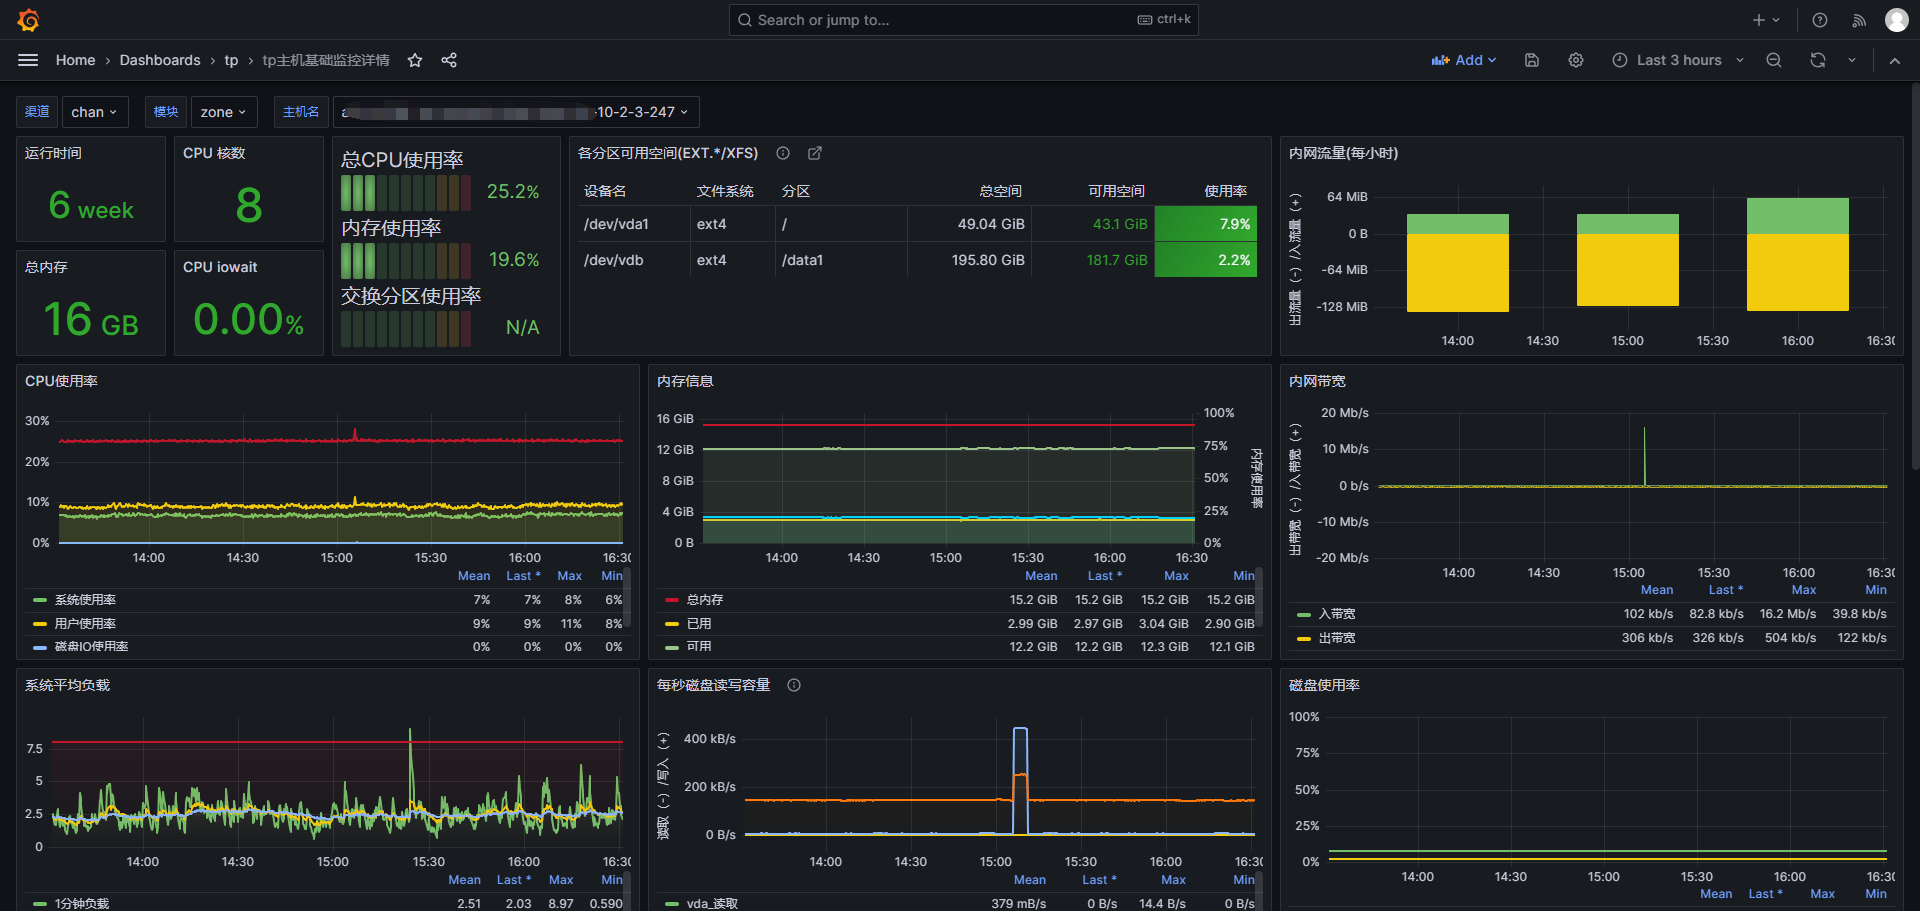Click the Grafana logo icon
Viewport: 1920px width, 911px height.
tap(29, 20)
